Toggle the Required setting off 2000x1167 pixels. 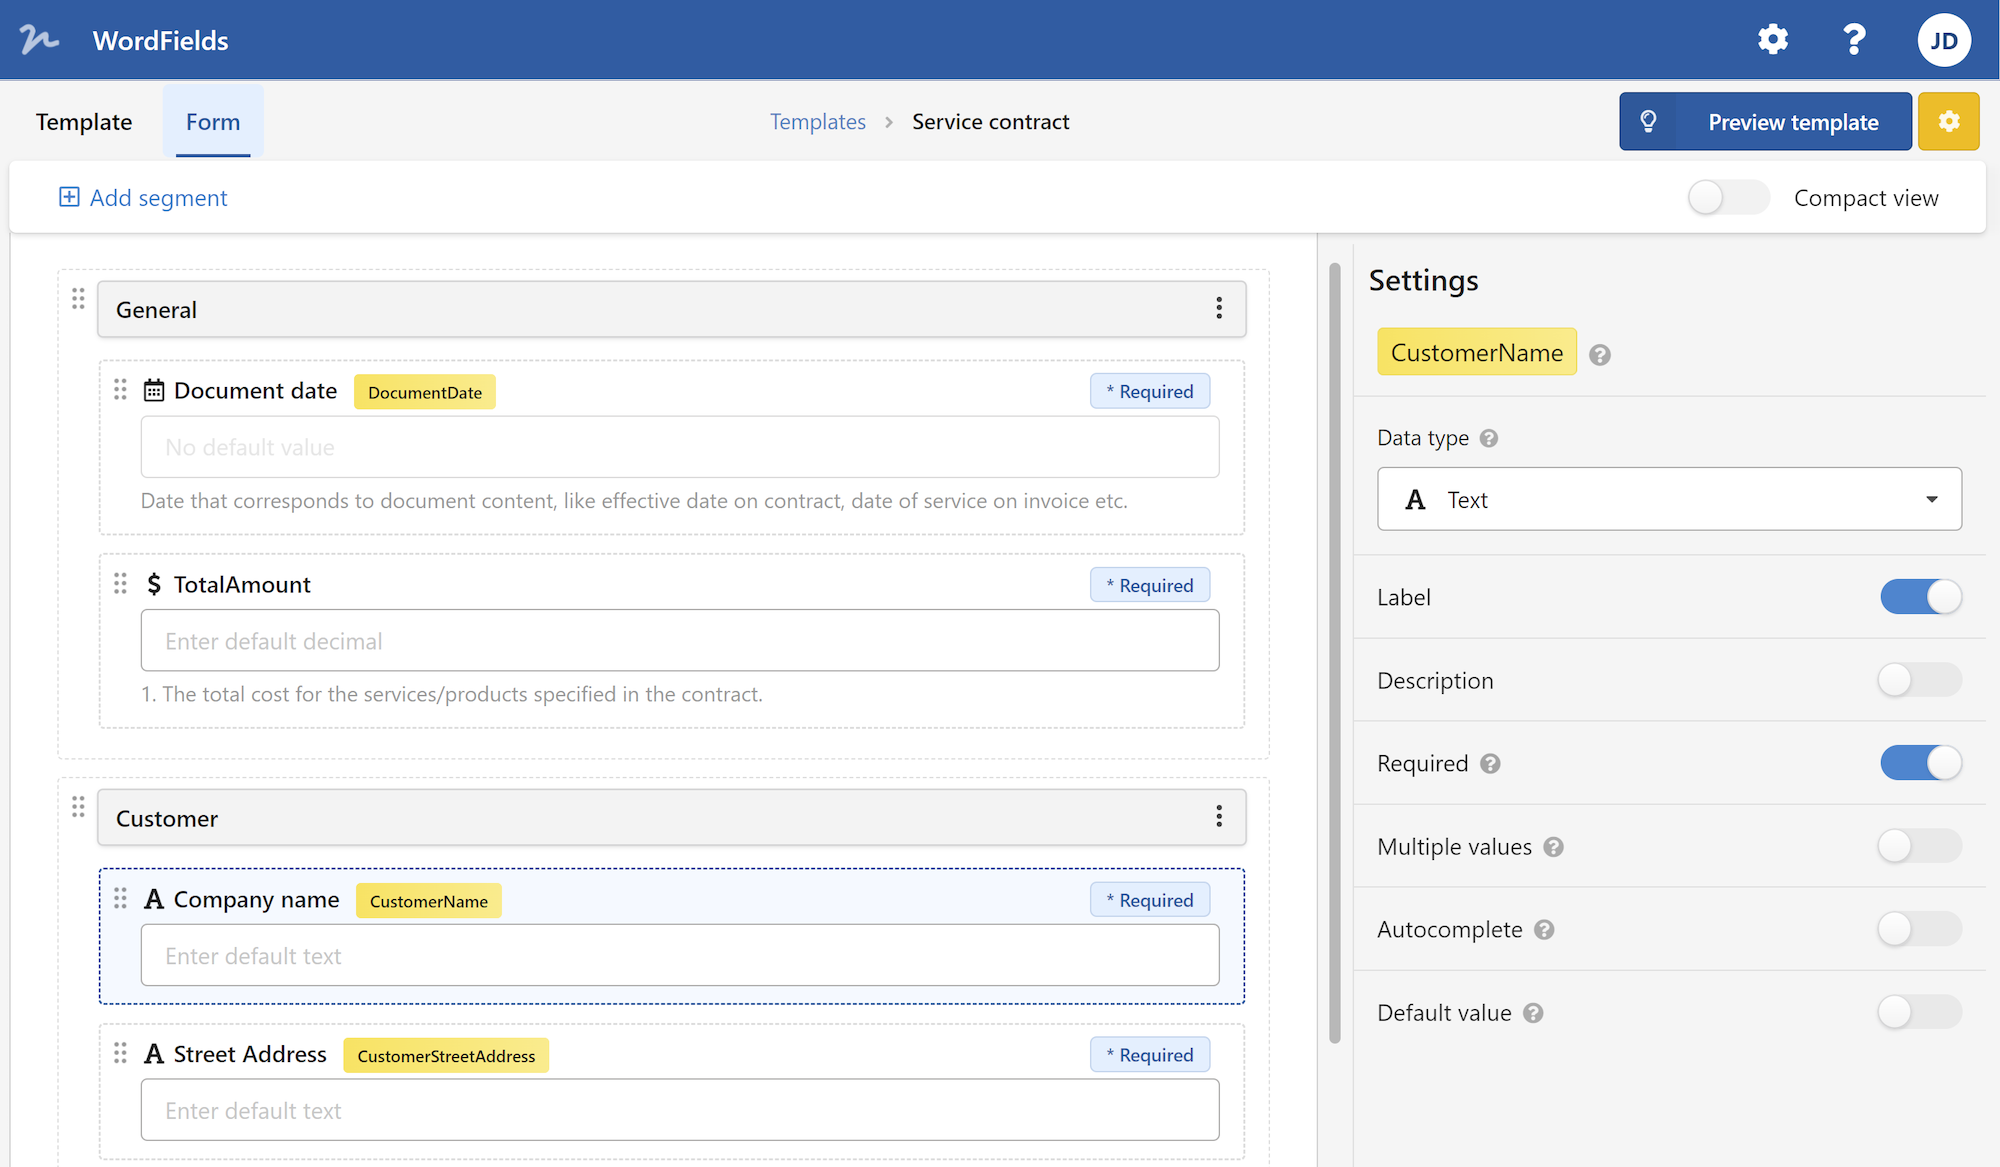click(x=1921, y=763)
